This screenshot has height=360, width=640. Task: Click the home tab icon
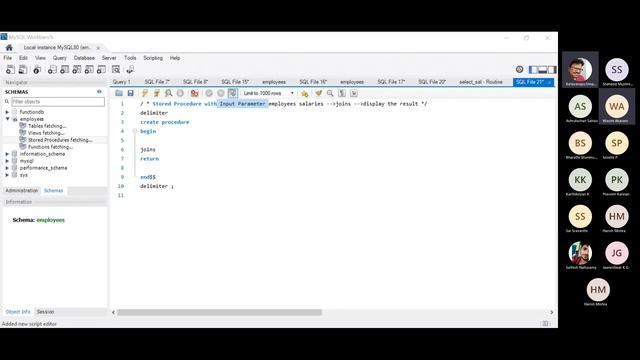tap(9, 47)
